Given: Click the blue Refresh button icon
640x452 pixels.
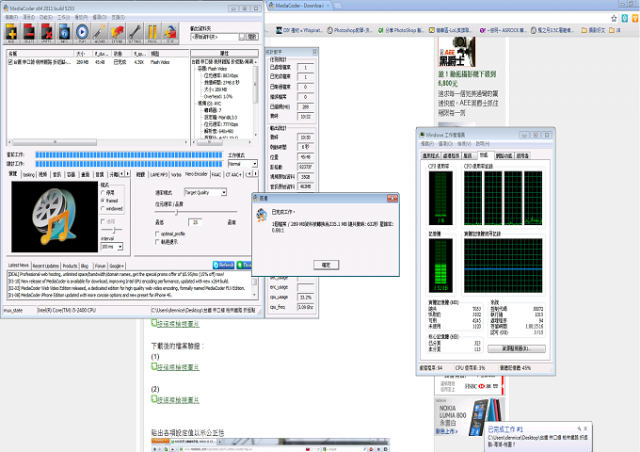Looking at the screenshot, I should [x=224, y=265].
